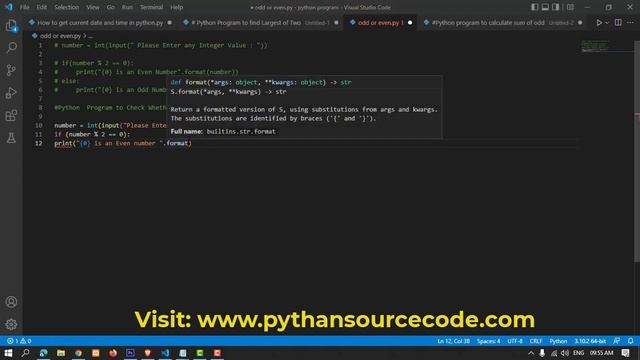The height and width of the screenshot is (360, 640).
Task: Change encoding via 'UTF-8' status
Action: [515, 341]
